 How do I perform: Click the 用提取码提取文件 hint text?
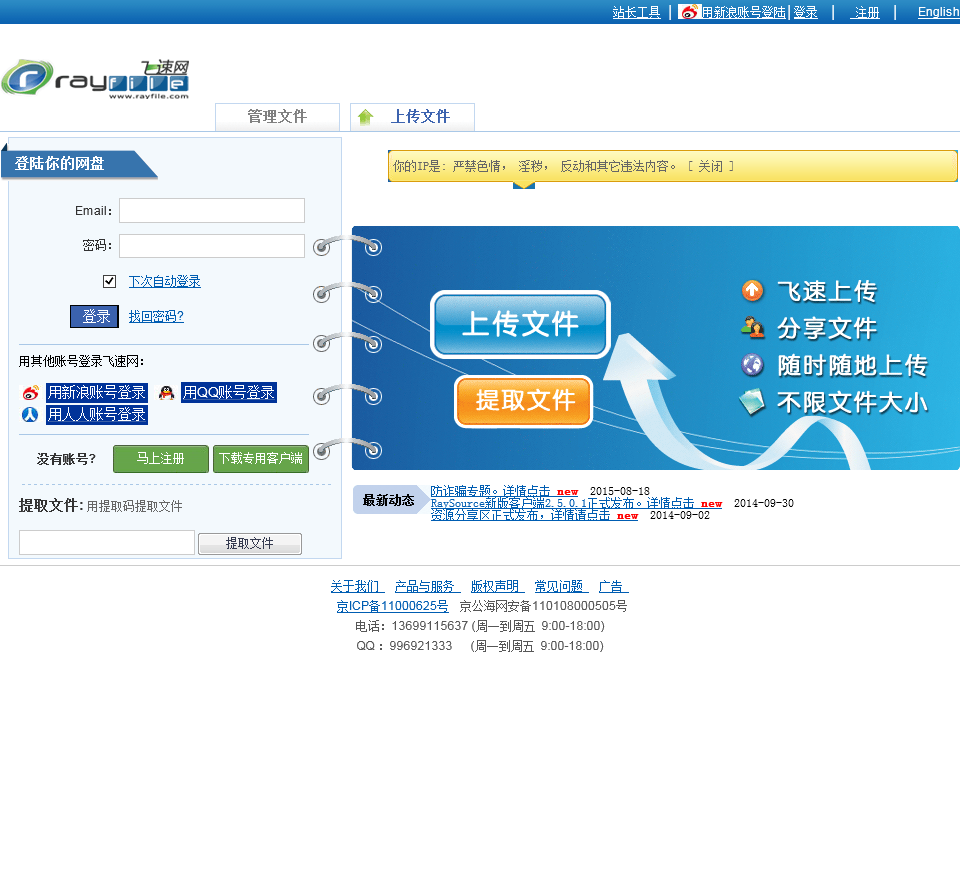point(135,506)
